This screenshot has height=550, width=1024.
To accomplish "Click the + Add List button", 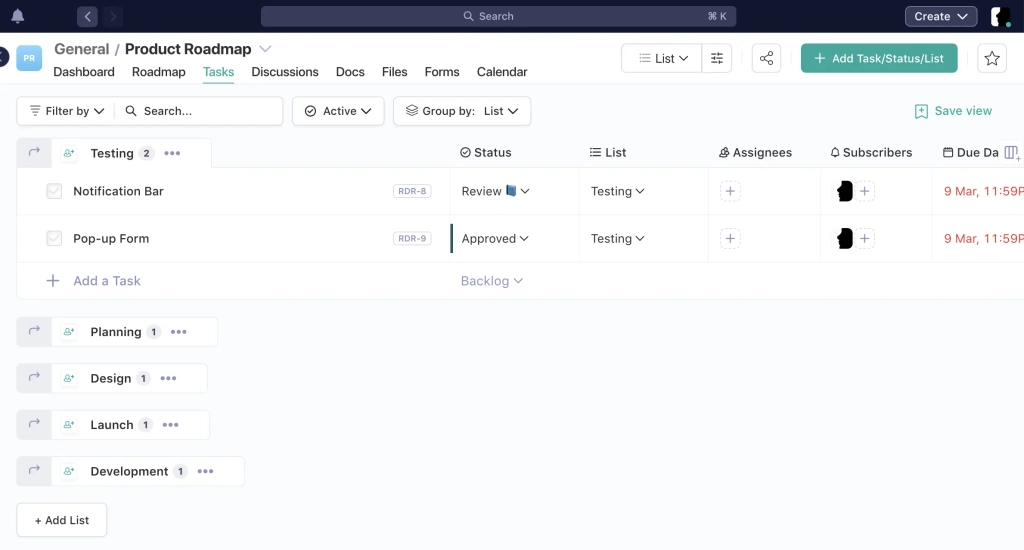I will pyautogui.click(x=62, y=520).
